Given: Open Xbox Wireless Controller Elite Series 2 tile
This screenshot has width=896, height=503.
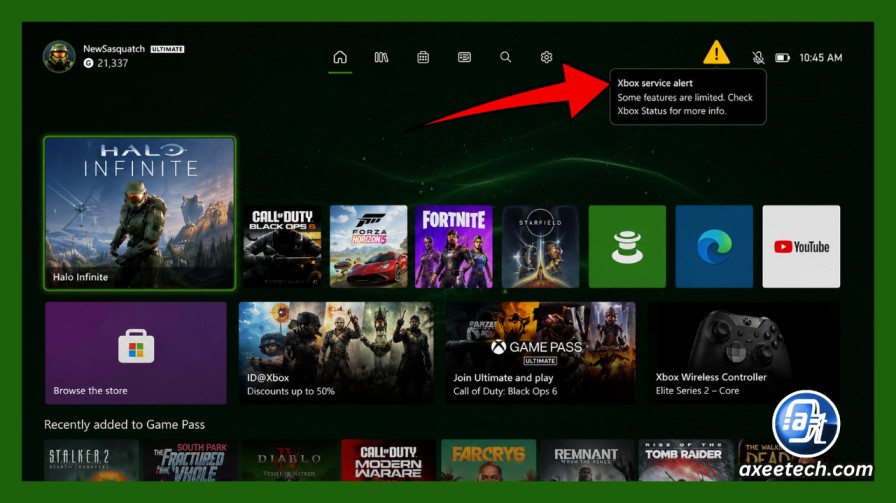Looking at the screenshot, I should tap(744, 353).
